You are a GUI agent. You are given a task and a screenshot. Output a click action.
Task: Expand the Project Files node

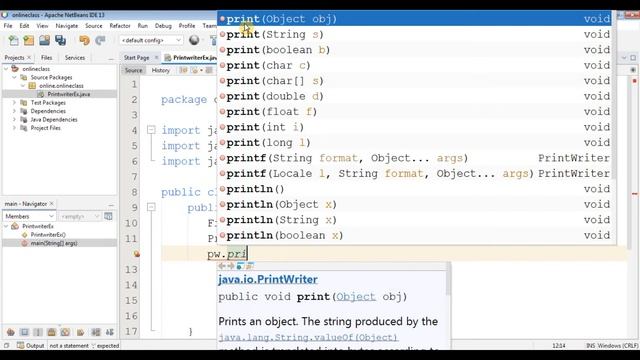click(14, 128)
